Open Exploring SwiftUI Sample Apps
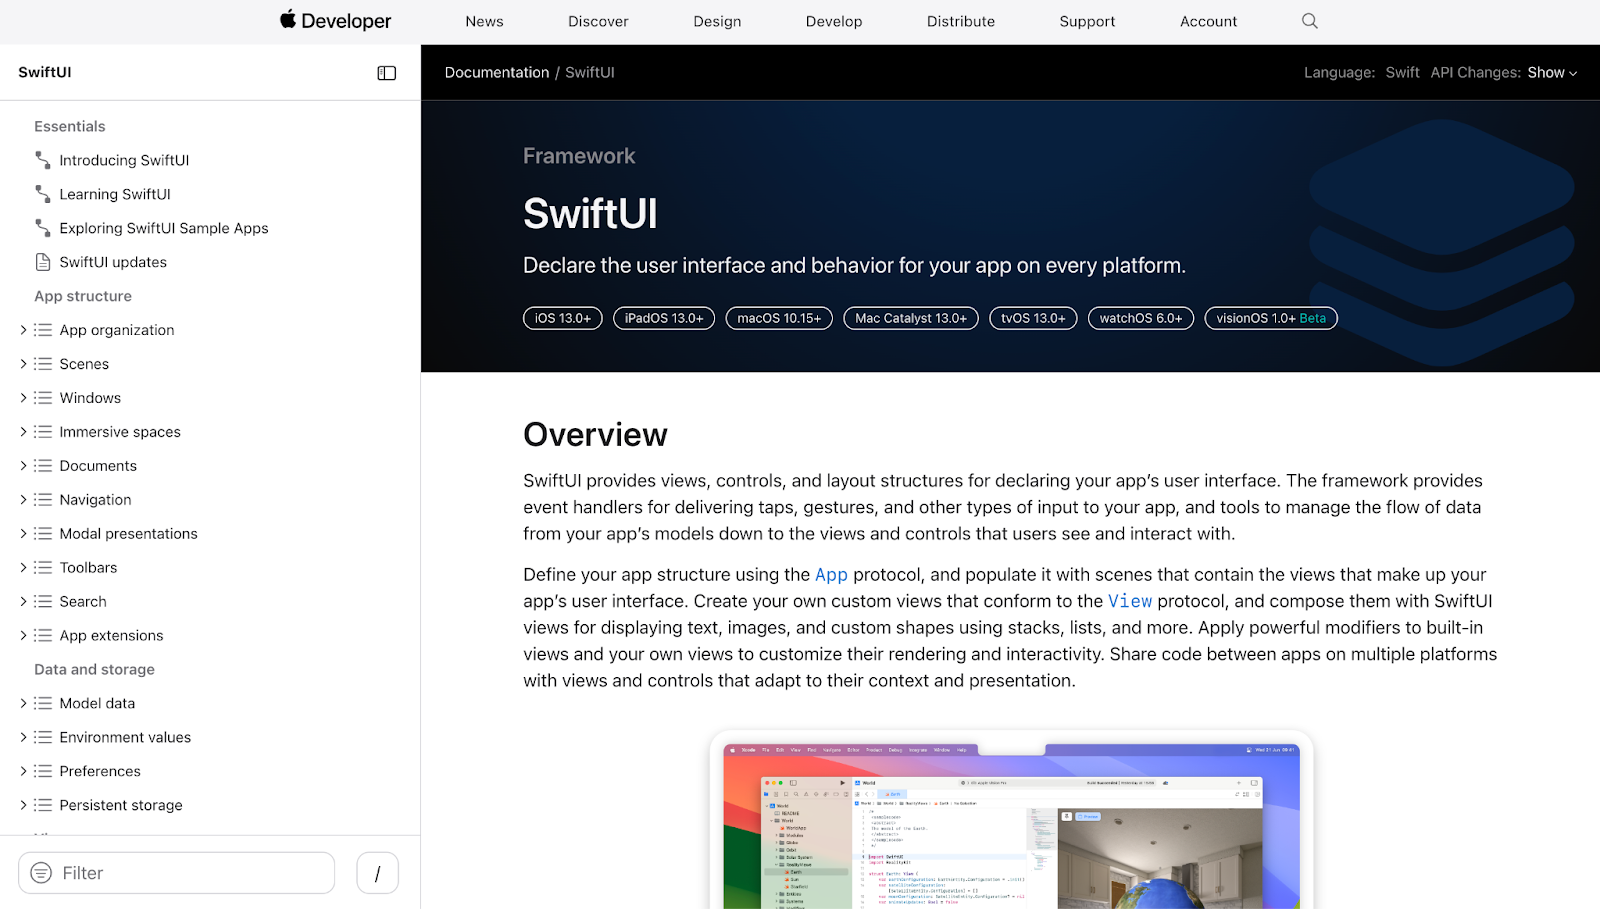1600x909 pixels. pyautogui.click(x=164, y=228)
